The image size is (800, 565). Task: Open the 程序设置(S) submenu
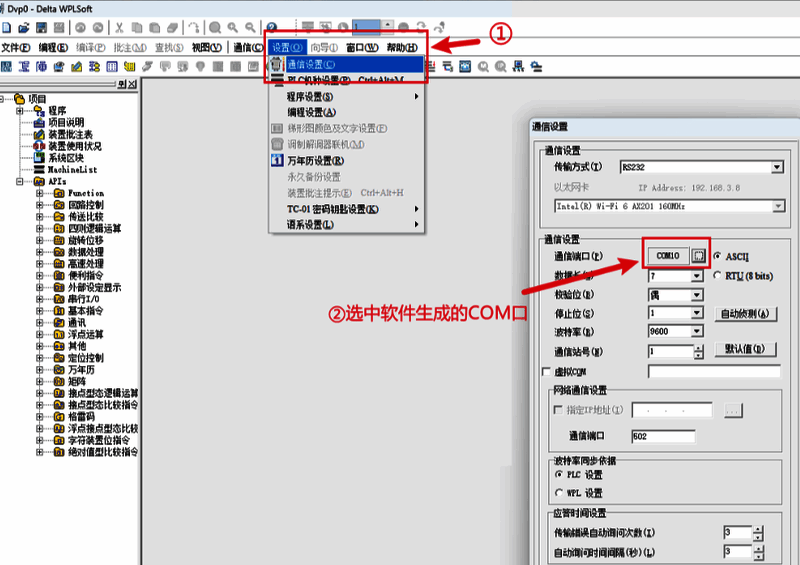tap(346, 96)
